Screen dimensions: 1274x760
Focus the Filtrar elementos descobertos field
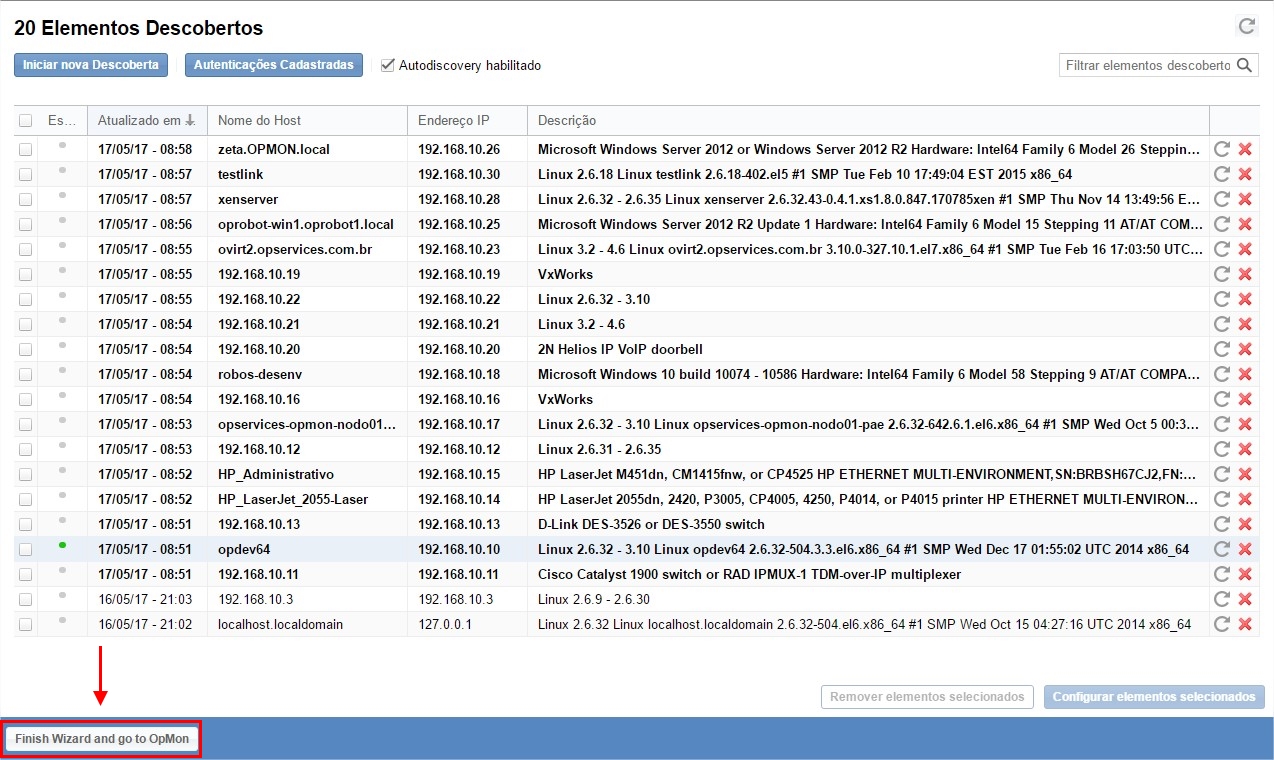pos(1147,65)
